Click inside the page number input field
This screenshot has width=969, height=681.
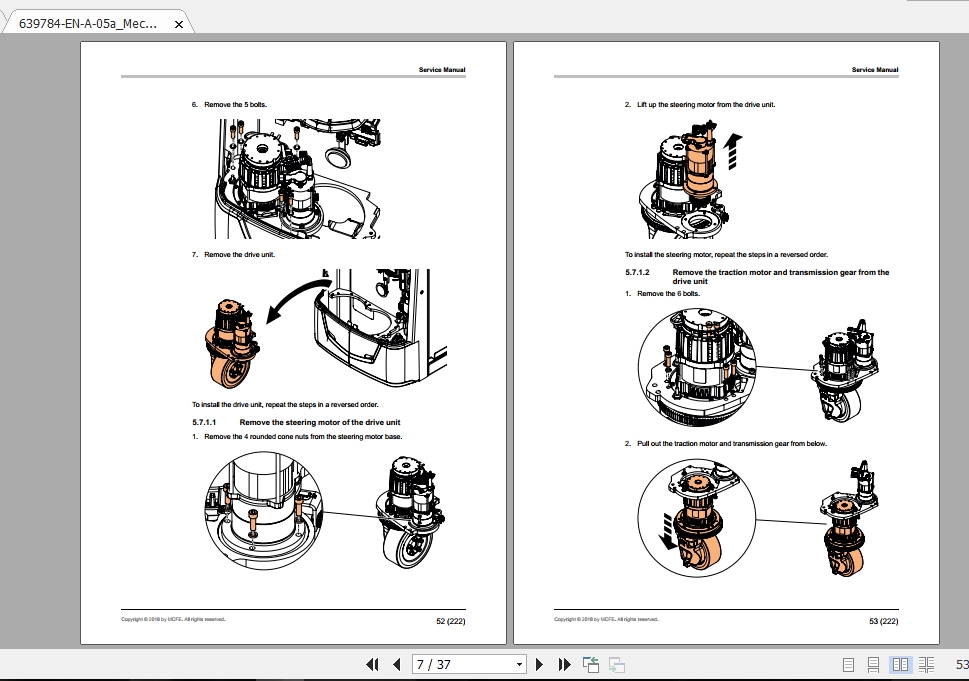coord(440,664)
